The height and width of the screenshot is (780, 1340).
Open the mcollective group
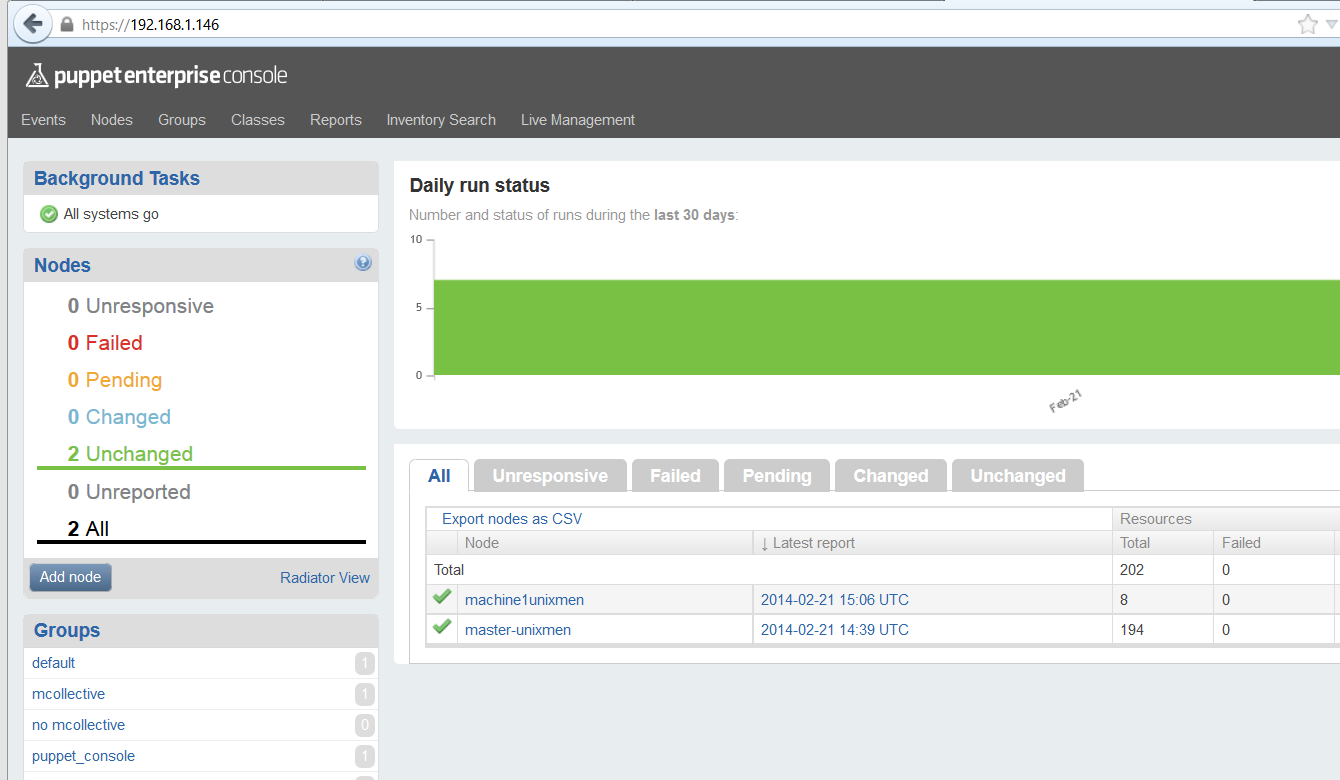click(x=68, y=694)
